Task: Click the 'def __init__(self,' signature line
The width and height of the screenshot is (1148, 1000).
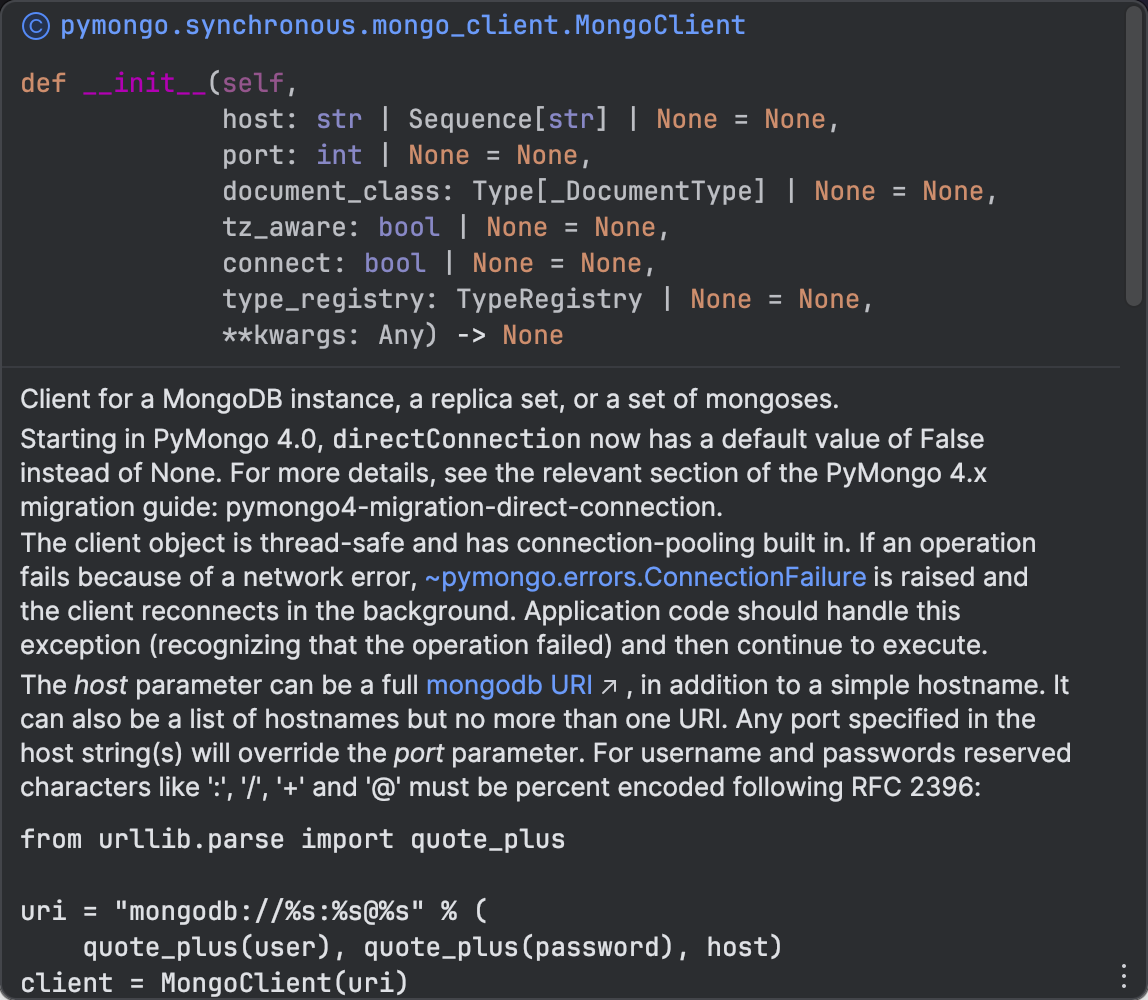Action: pyautogui.click(x=160, y=83)
